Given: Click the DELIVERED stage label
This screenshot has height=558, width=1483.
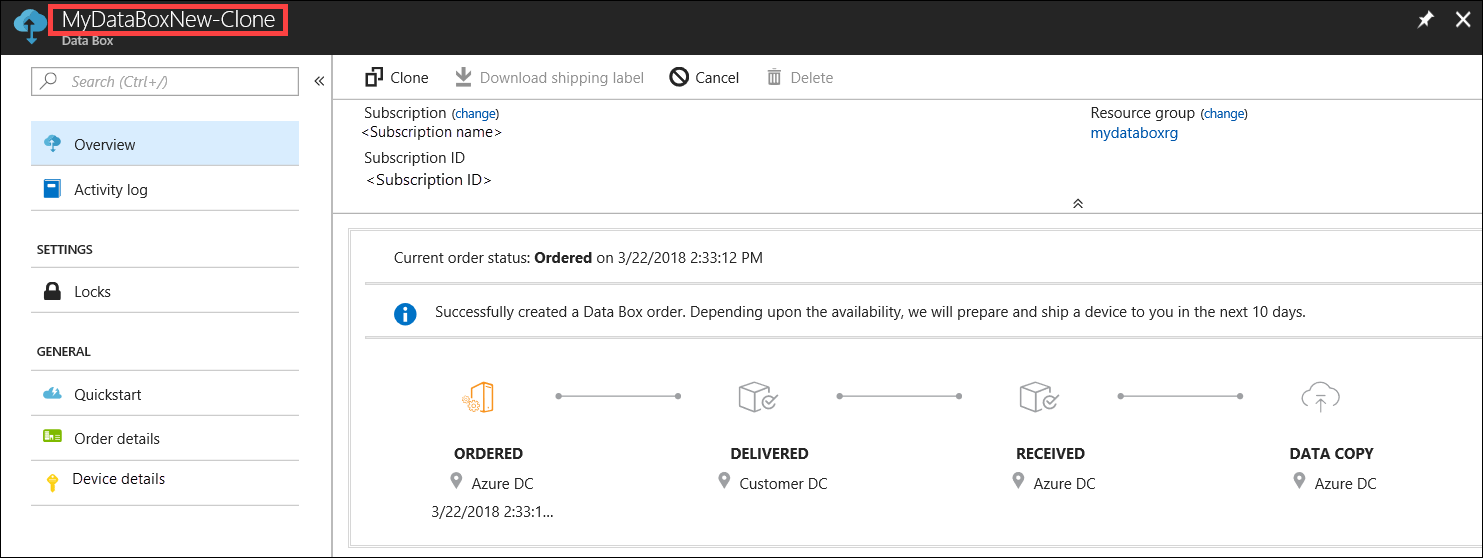Looking at the screenshot, I should click(x=769, y=453).
